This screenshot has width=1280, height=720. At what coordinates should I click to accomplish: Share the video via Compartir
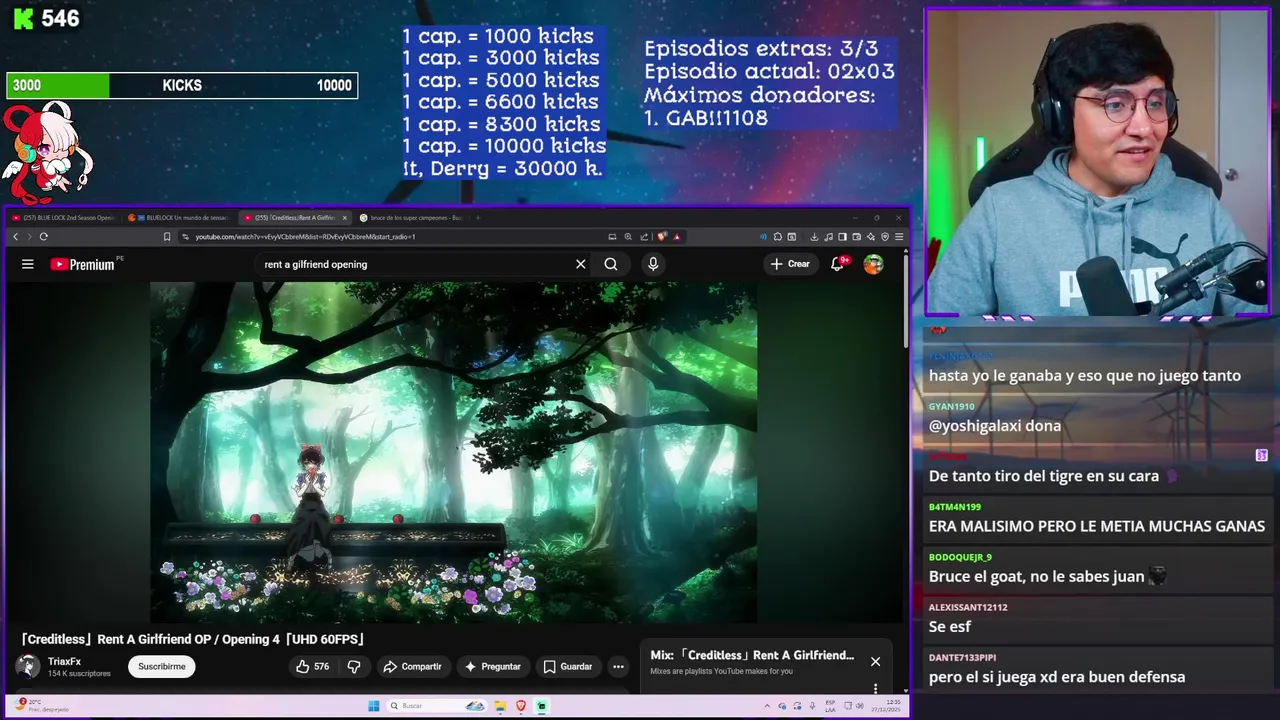coord(412,666)
